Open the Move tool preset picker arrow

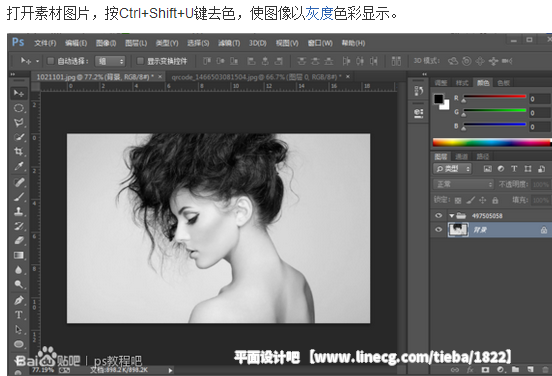[37, 62]
